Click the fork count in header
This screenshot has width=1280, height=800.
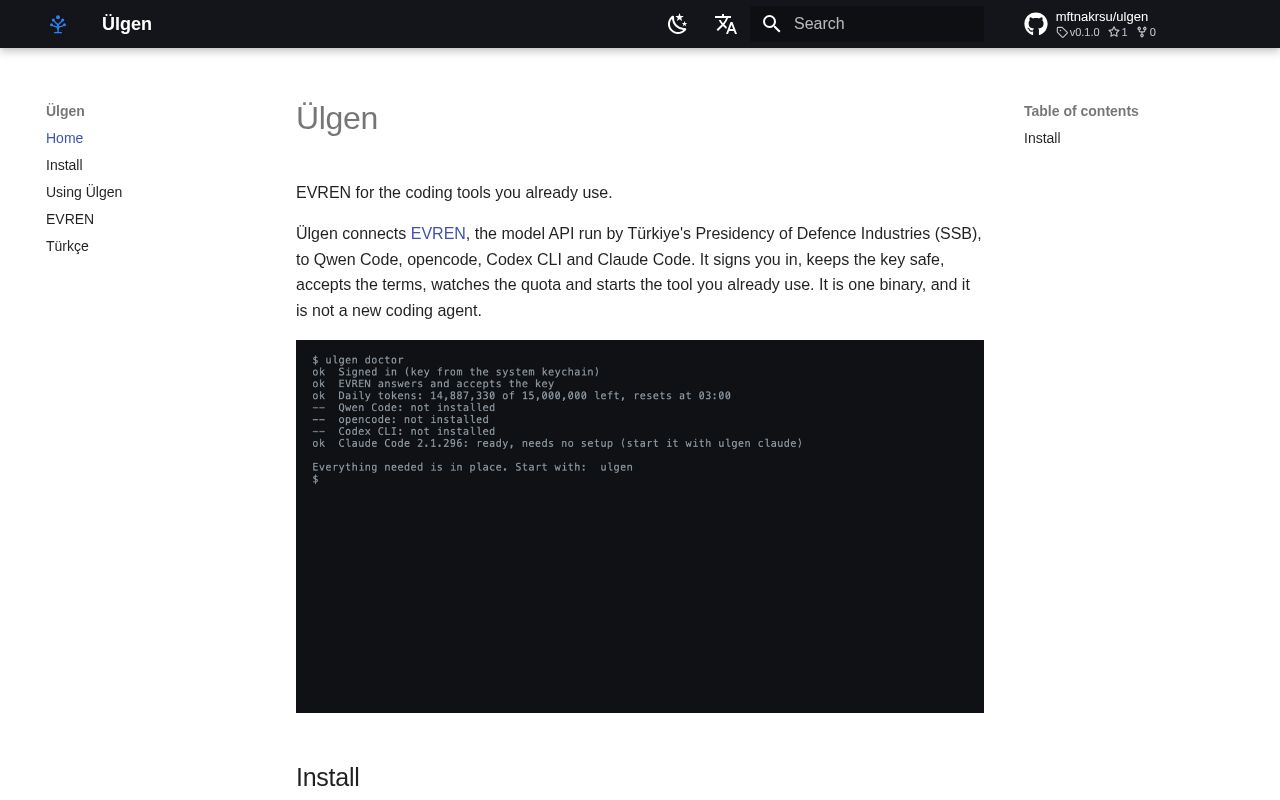tap(1146, 32)
